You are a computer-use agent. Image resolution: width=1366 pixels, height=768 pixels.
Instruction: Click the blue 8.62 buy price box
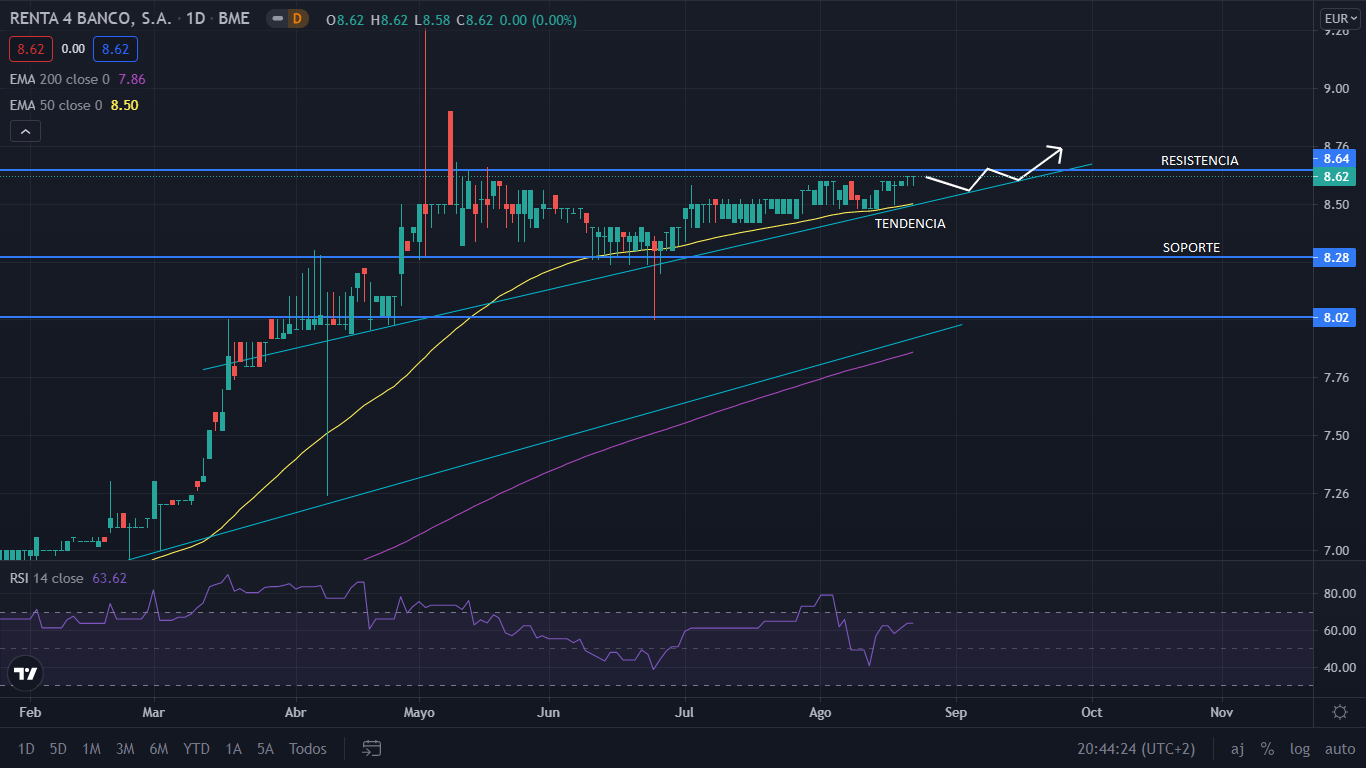[x=115, y=48]
